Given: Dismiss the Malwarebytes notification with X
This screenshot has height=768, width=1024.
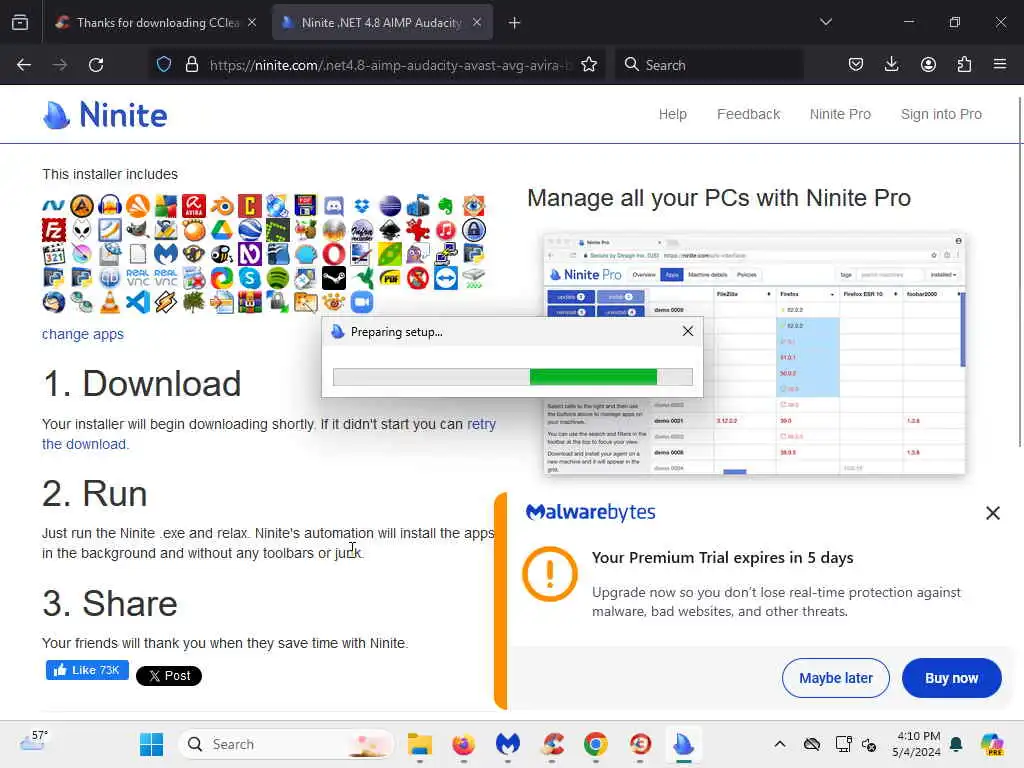Looking at the screenshot, I should [993, 513].
